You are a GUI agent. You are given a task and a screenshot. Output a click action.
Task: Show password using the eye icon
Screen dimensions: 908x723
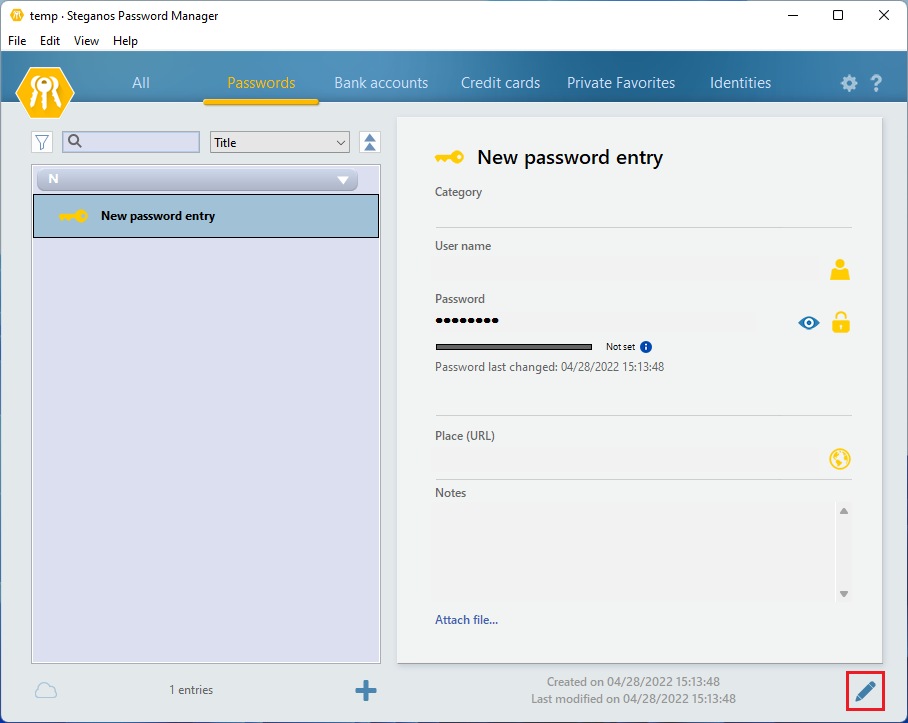(809, 322)
